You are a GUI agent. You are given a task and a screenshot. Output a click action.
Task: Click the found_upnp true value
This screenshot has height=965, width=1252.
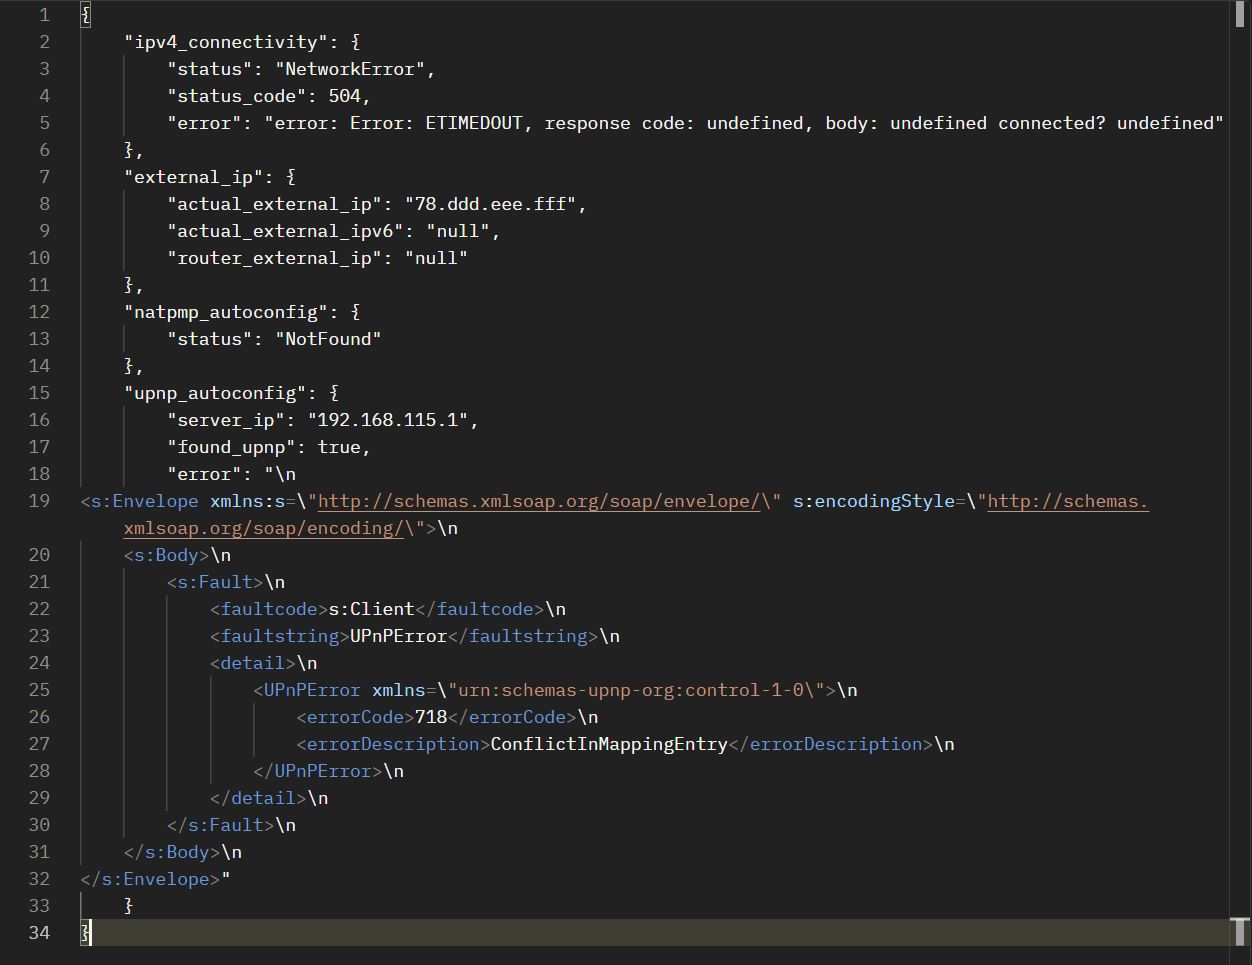[x=339, y=447]
